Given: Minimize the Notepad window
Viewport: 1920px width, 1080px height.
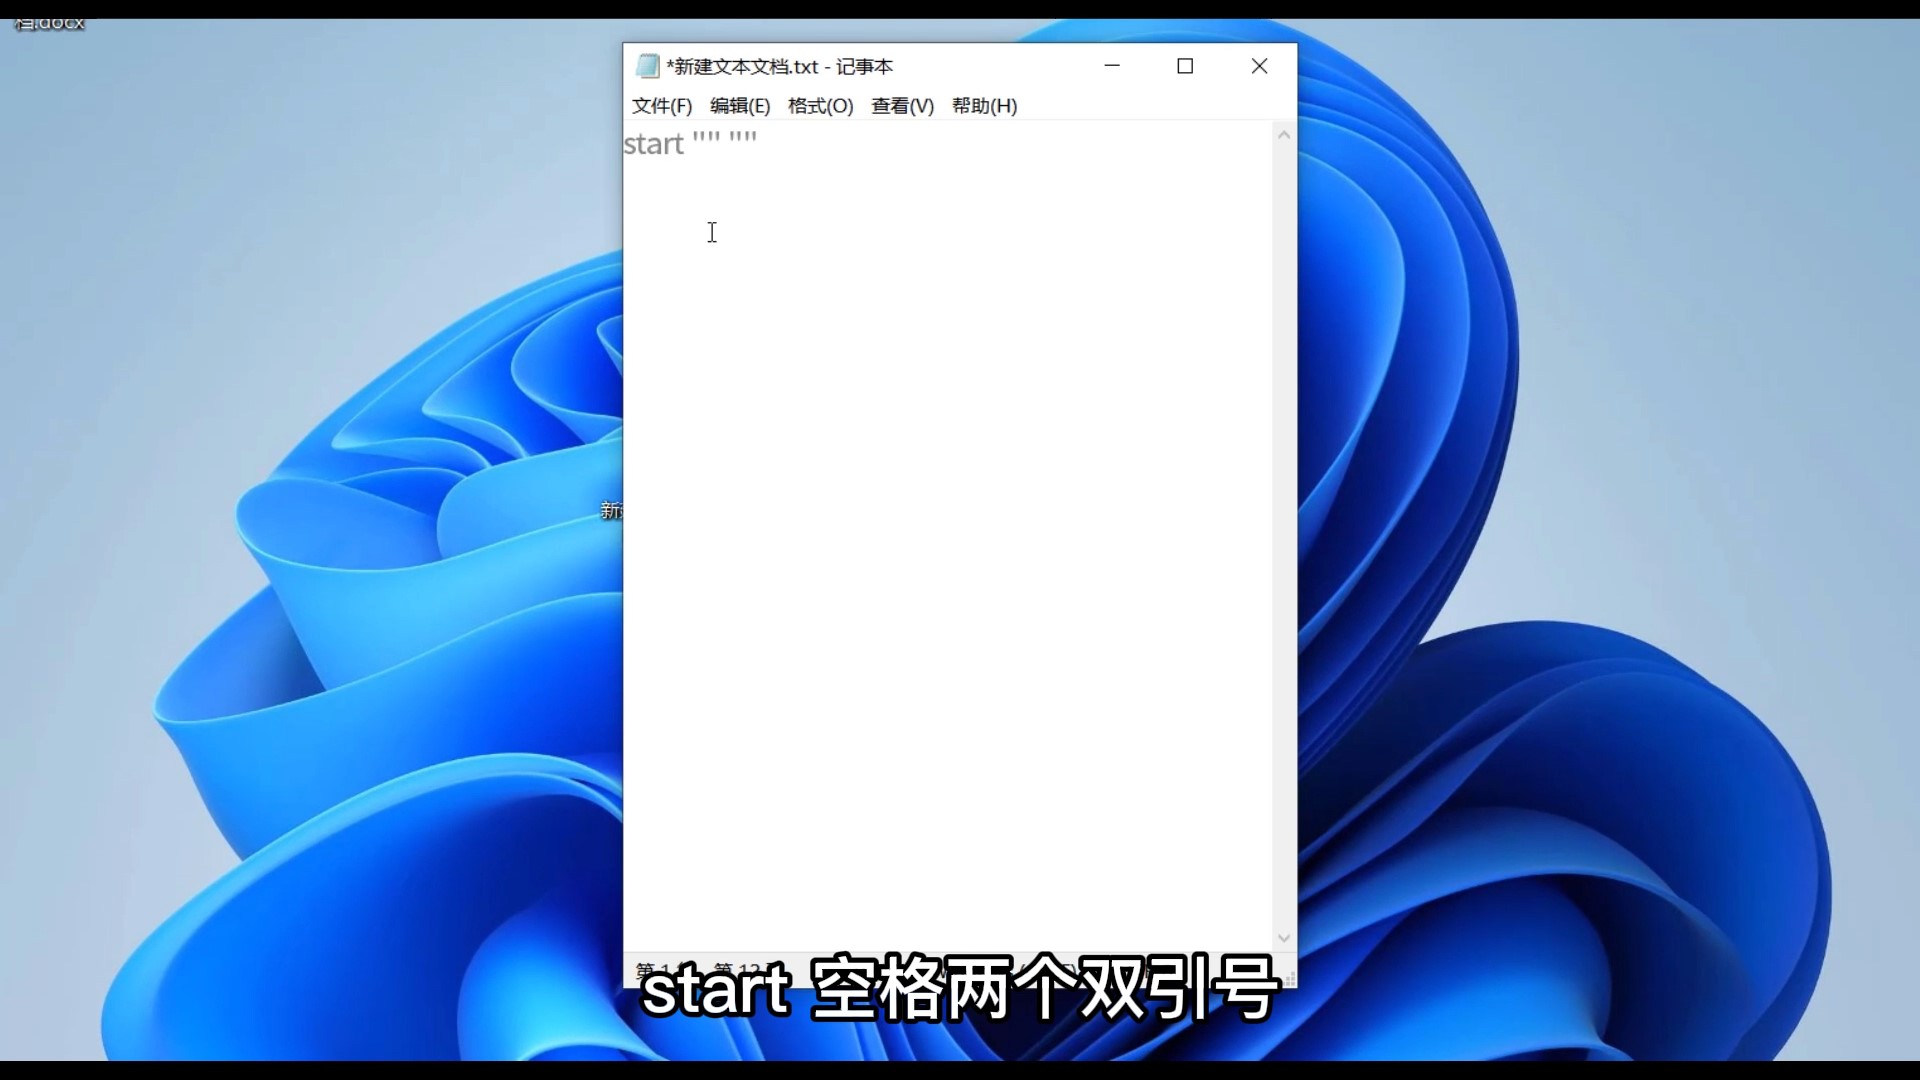Looking at the screenshot, I should (x=1113, y=66).
